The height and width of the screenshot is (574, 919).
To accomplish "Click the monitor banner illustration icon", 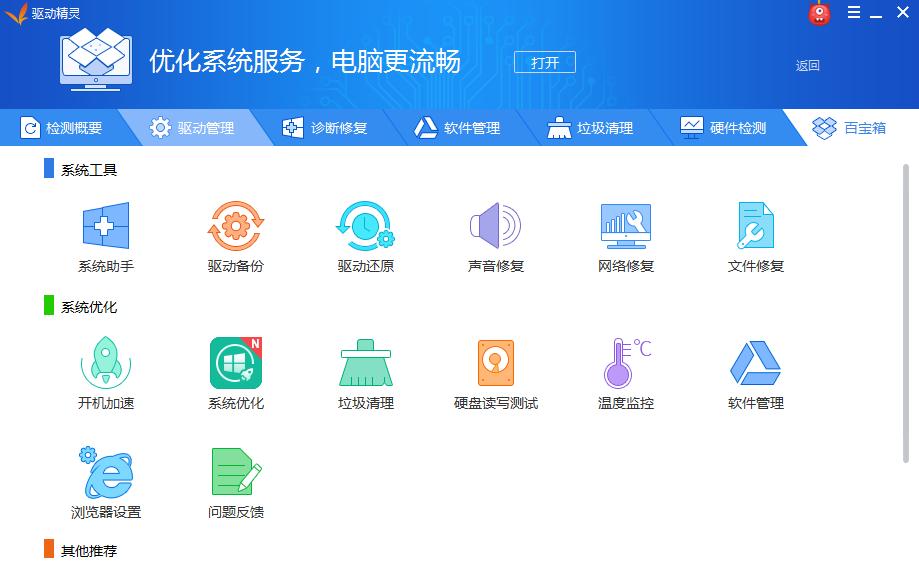I will pos(96,60).
